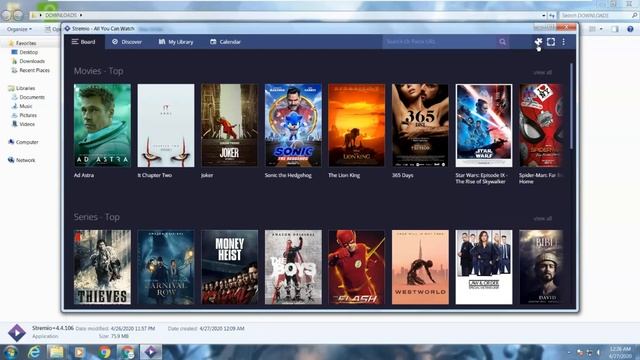Open Star Wars Rise of Skywalker poster
The image size is (640, 360).
[484, 125]
